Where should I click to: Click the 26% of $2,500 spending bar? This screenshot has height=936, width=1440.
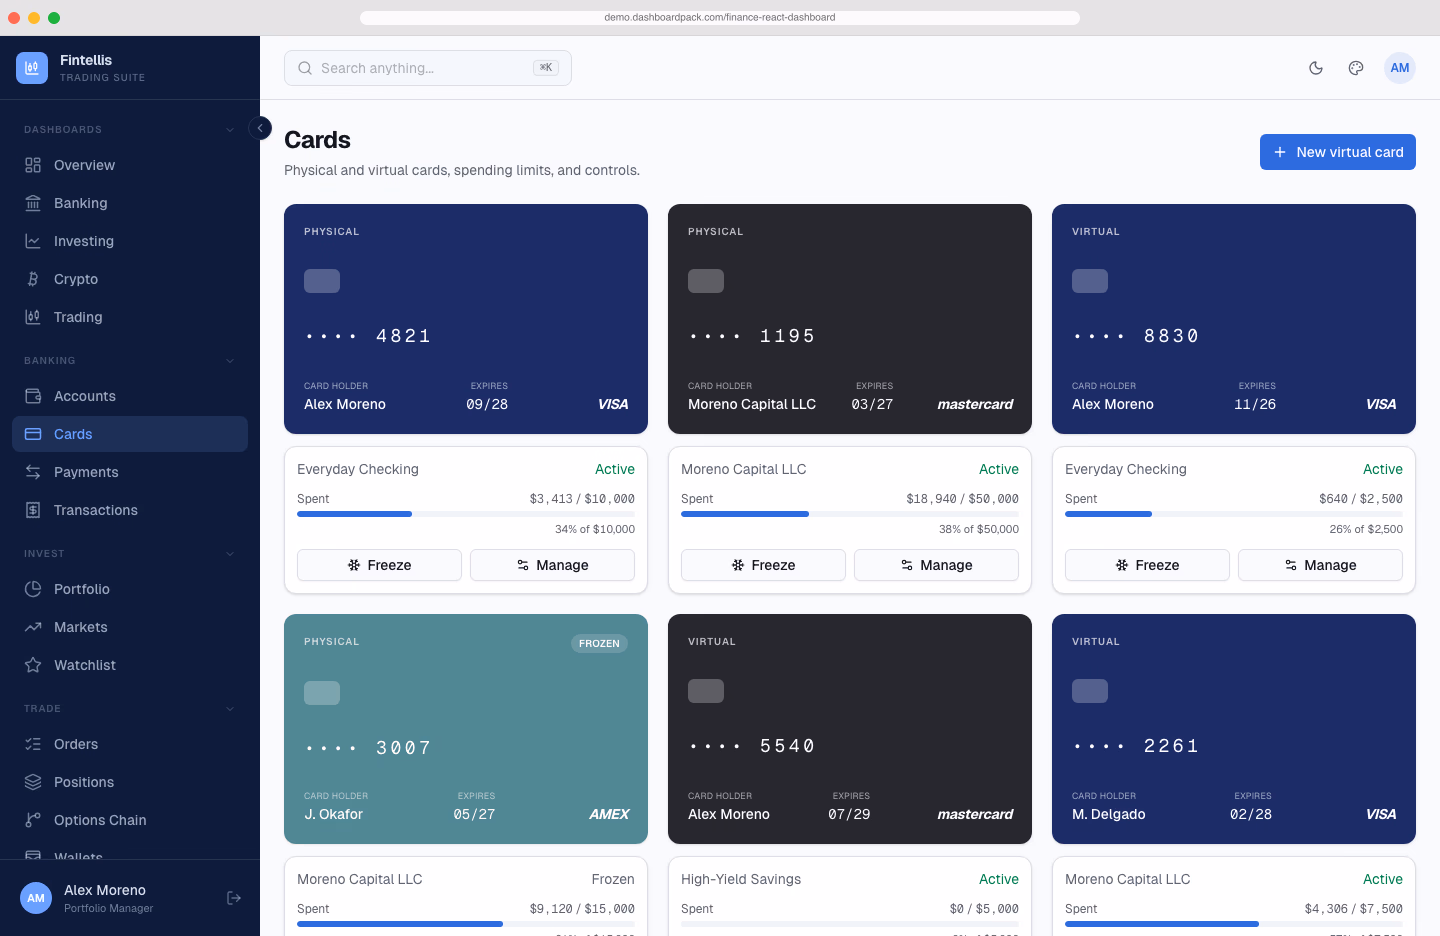tap(1234, 514)
